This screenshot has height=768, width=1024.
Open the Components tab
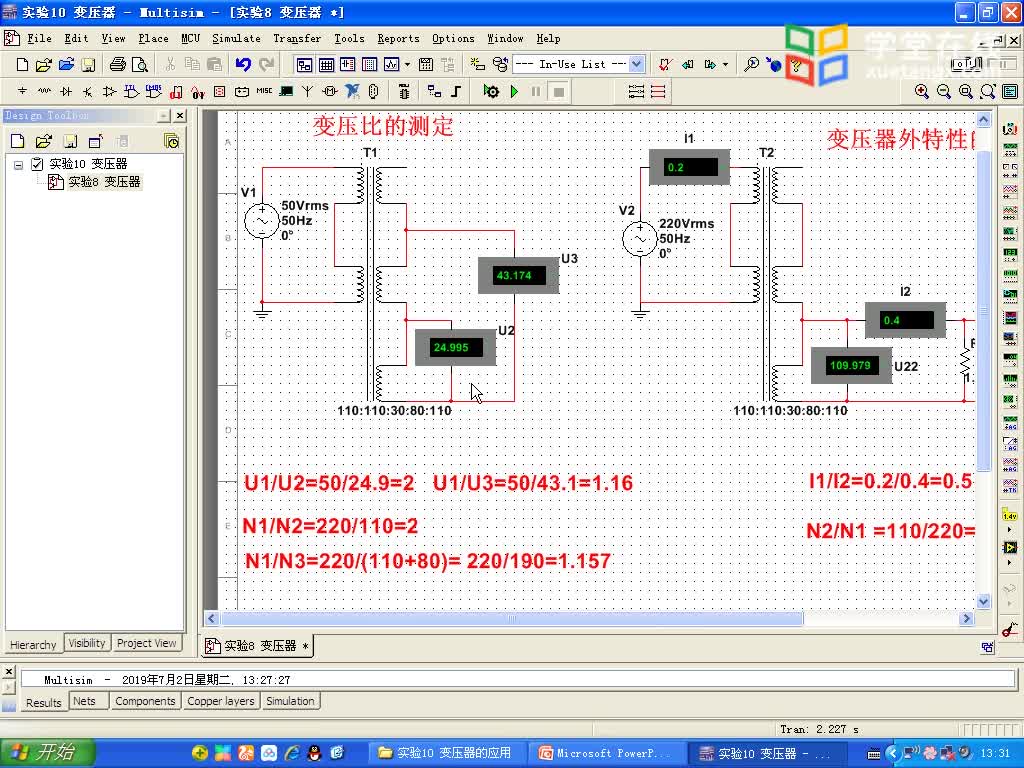coord(145,701)
